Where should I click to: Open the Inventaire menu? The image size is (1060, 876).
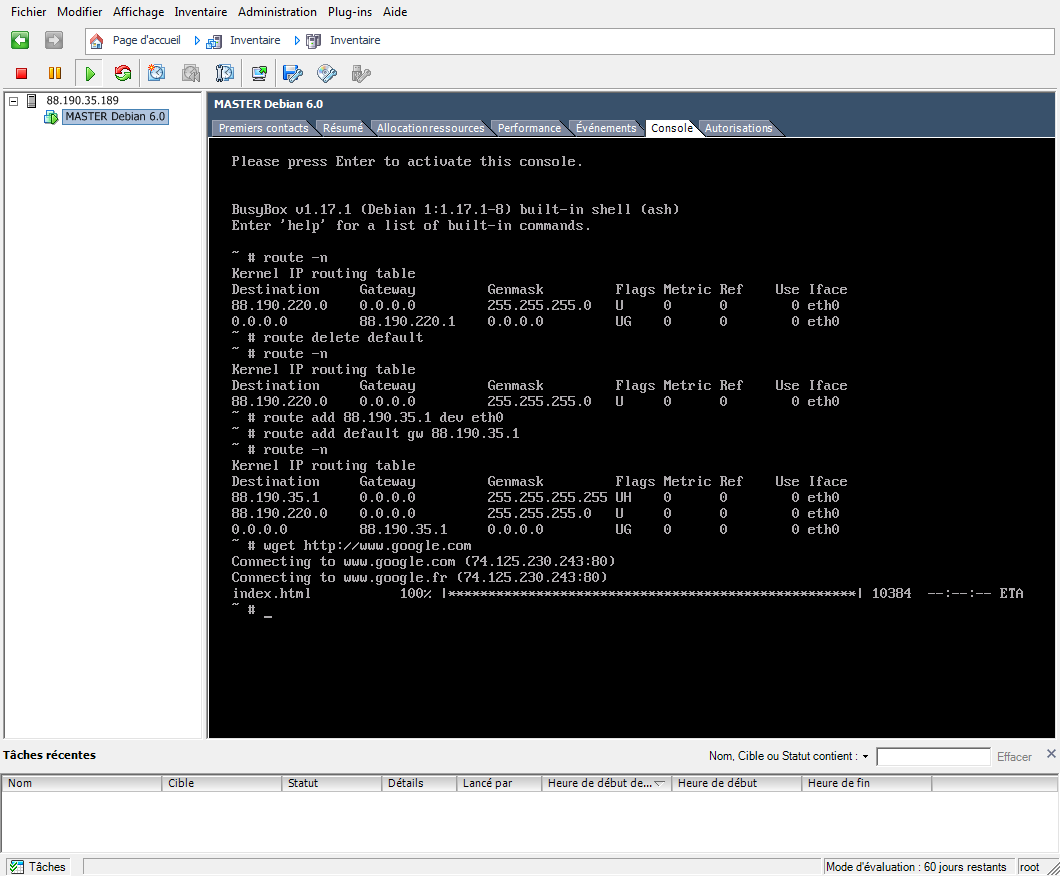coord(201,11)
